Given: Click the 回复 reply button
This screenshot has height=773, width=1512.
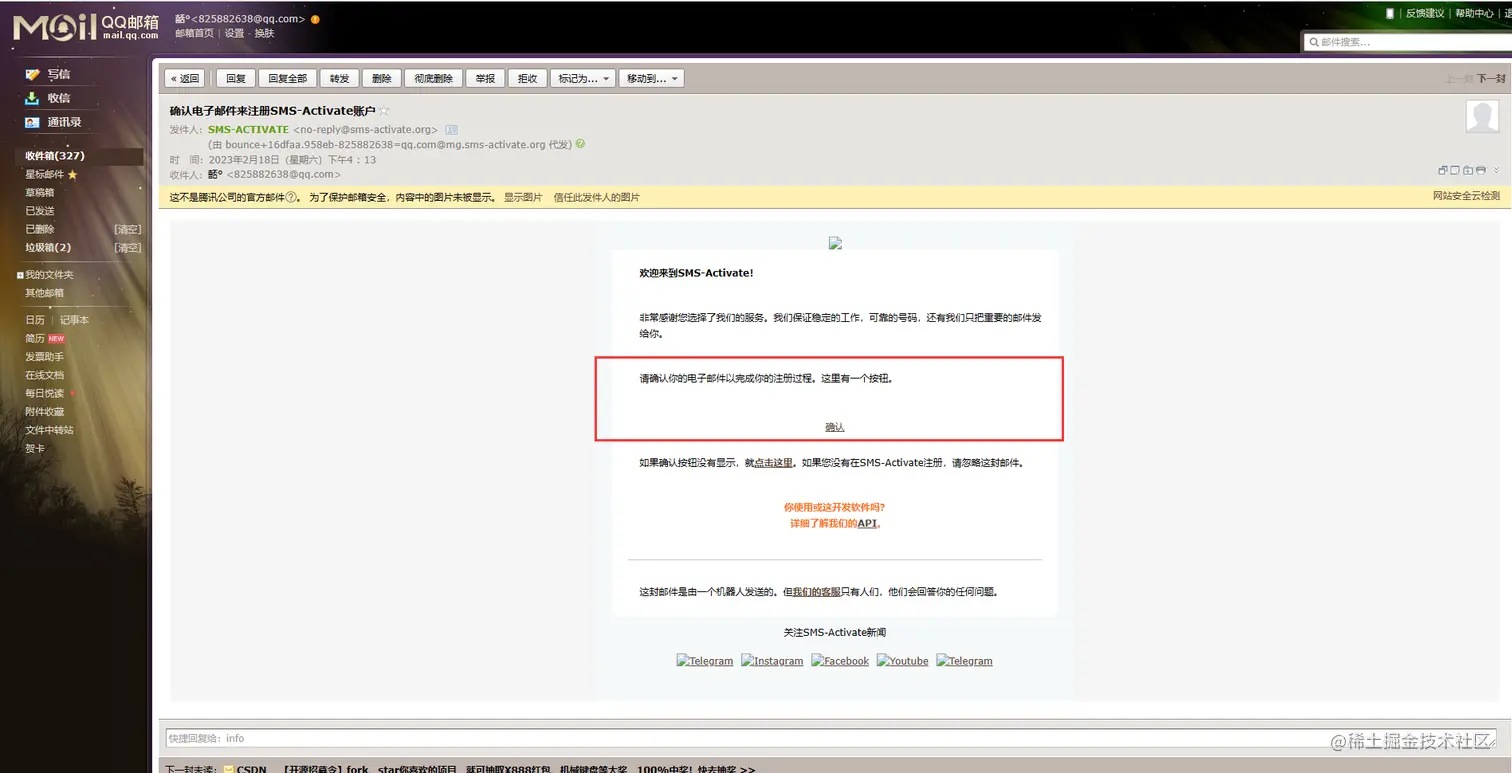Looking at the screenshot, I should 236,78.
